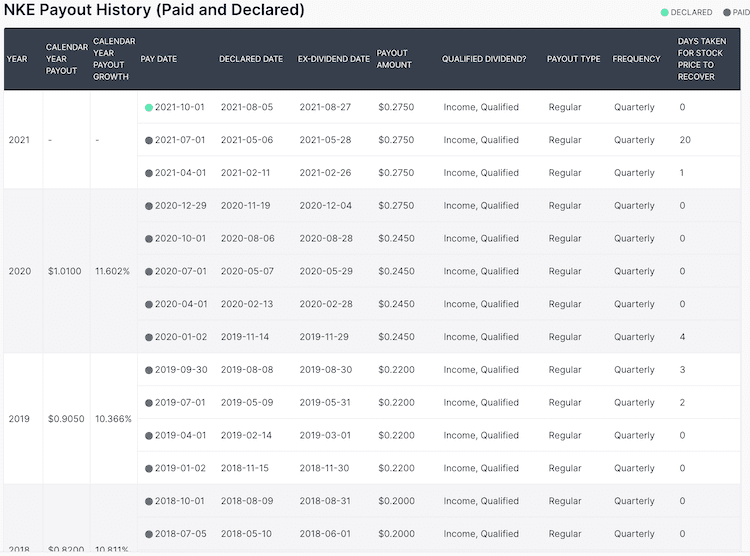Sort by DAYS TAKEN FOR STOCK PRICE TO RECOVER
The width and height of the screenshot is (750, 556).
tap(701, 59)
